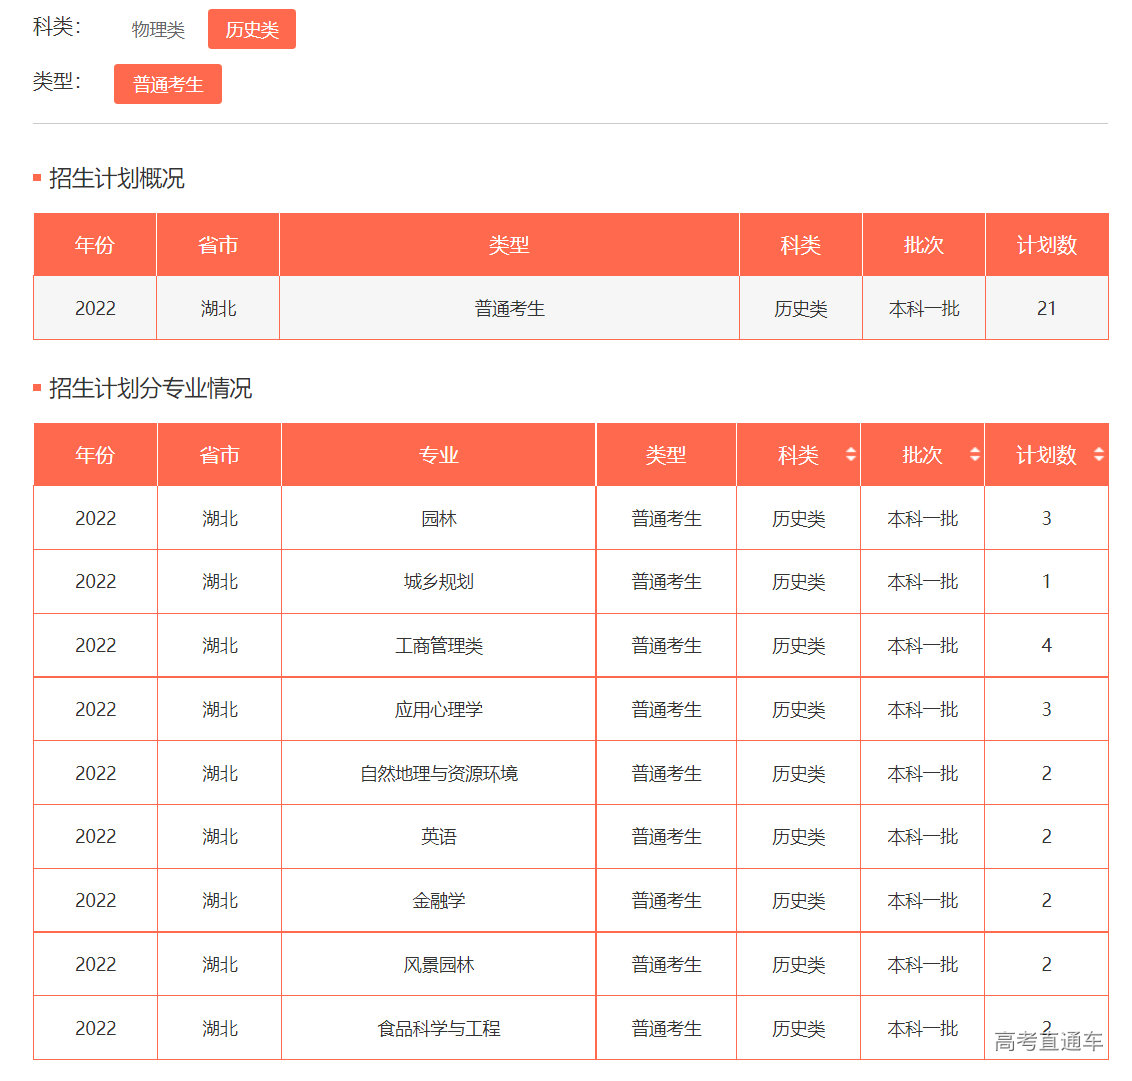The height and width of the screenshot is (1081, 1132).
Task: Click the 园林 major entry
Action: [x=438, y=518]
